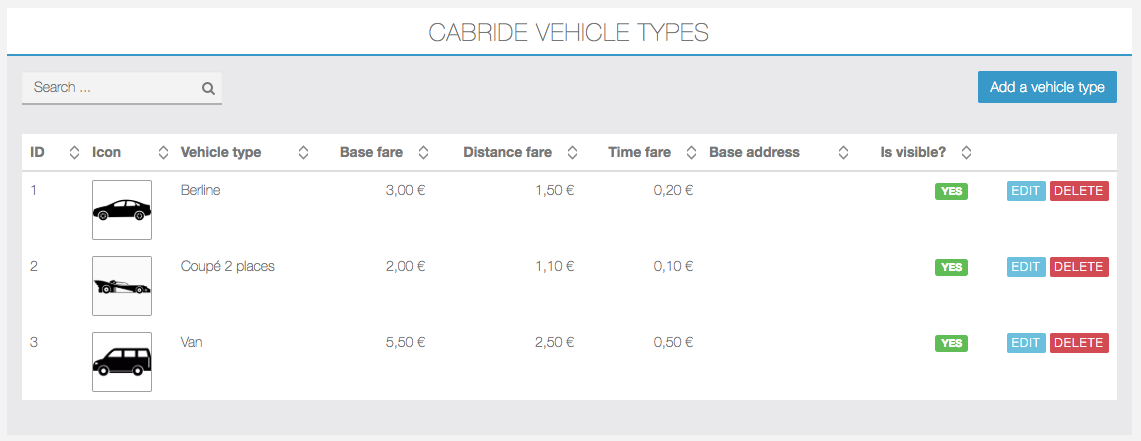1141x441 pixels.
Task: Sort table by ID column arrows
Action: pos(73,153)
